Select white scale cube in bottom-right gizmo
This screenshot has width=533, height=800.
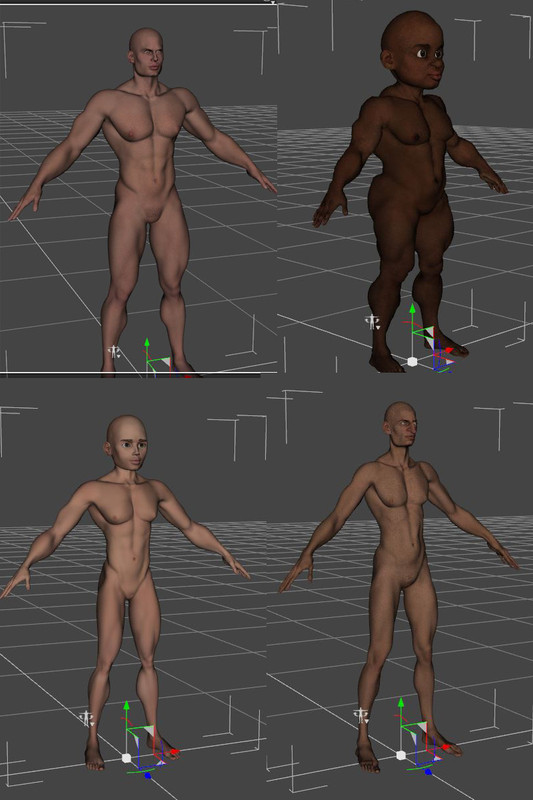pos(401,755)
